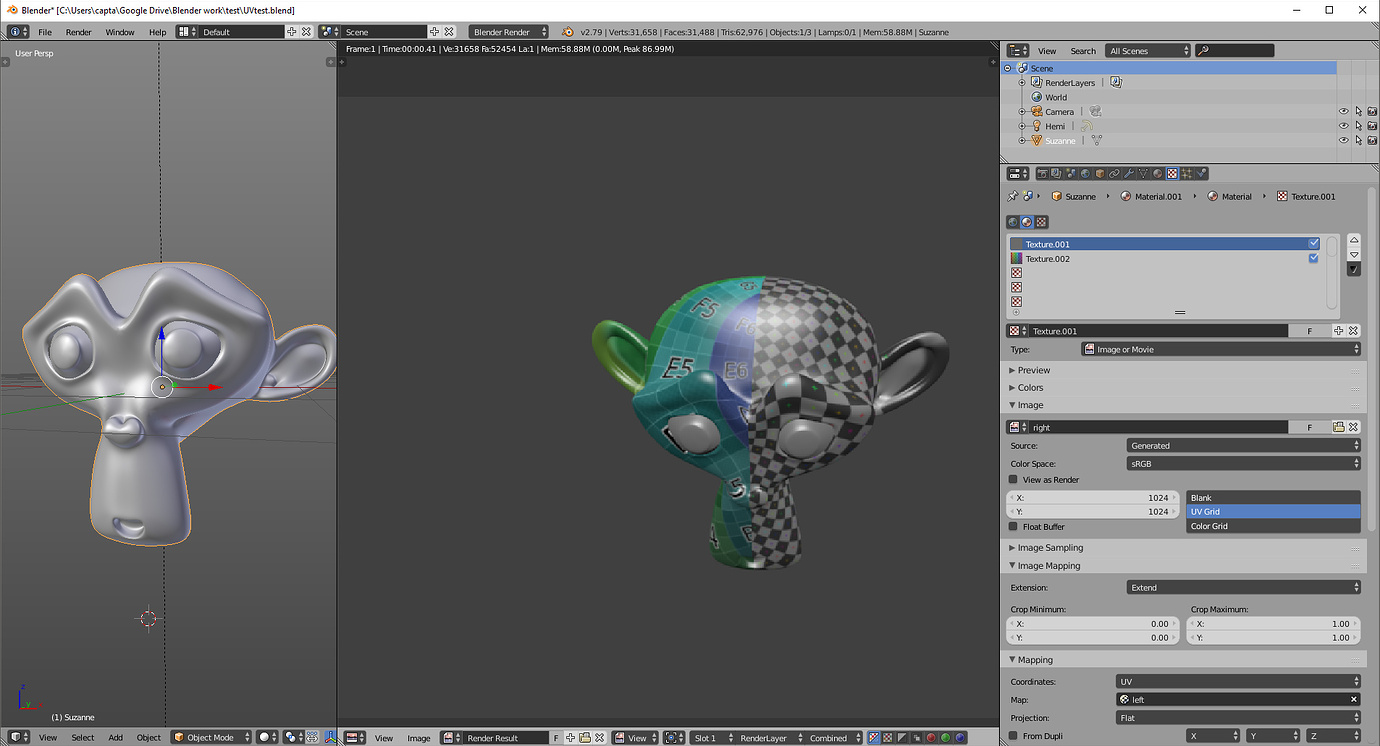This screenshot has width=1380, height=746.
Task: Show red channel in image editor
Action: [931, 738]
